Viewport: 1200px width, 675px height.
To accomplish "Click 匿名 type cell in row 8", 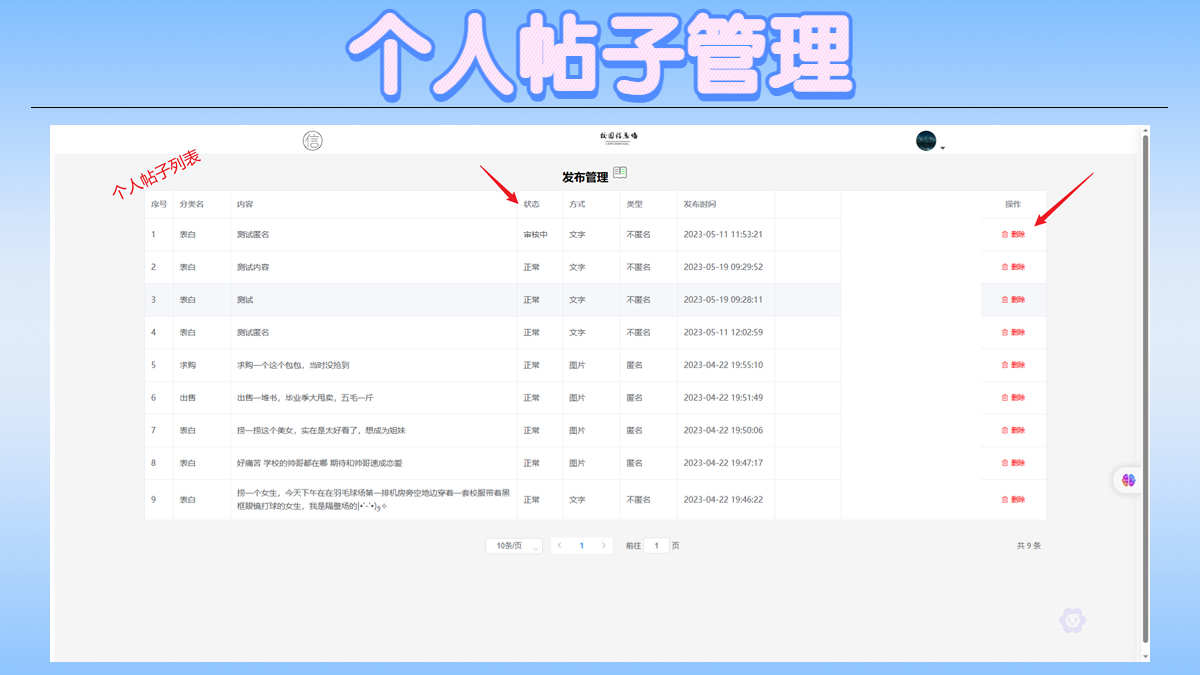I will pos(634,463).
